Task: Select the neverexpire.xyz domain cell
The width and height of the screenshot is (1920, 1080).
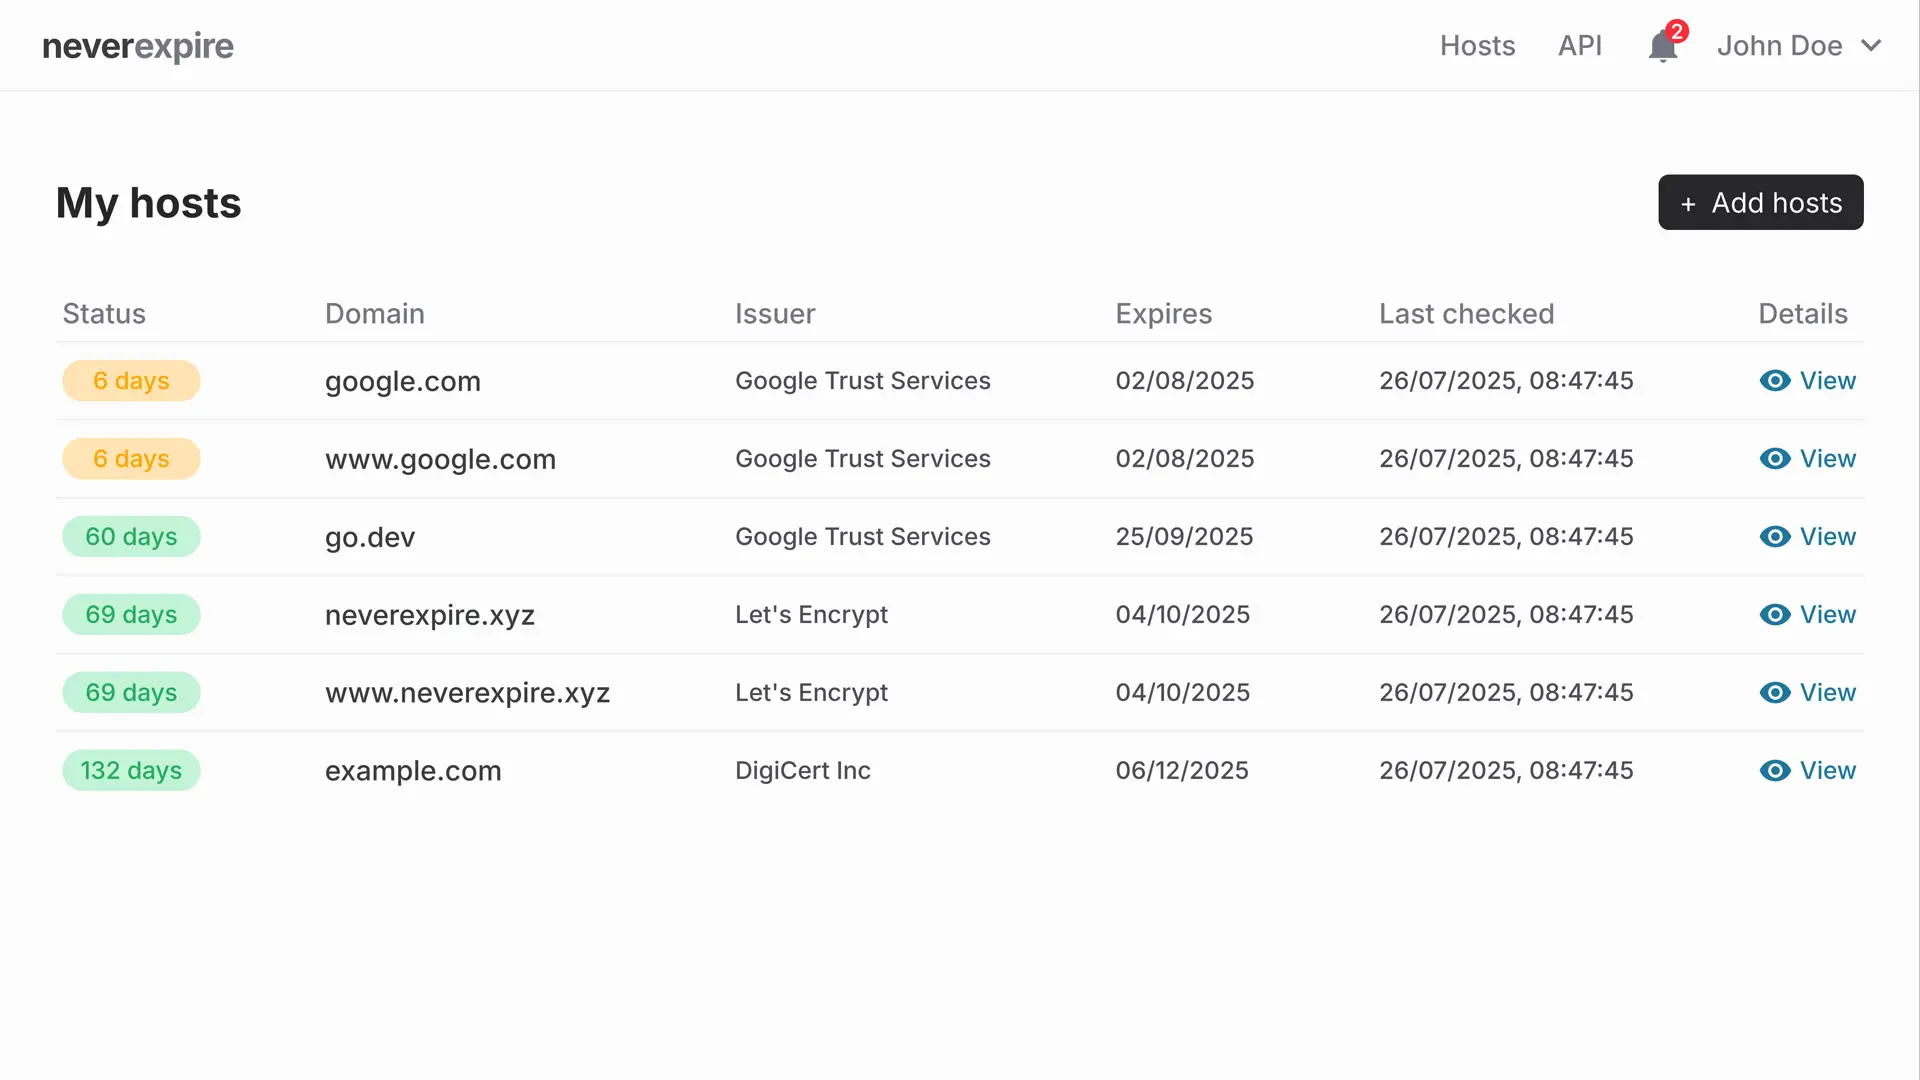Action: click(x=430, y=616)
